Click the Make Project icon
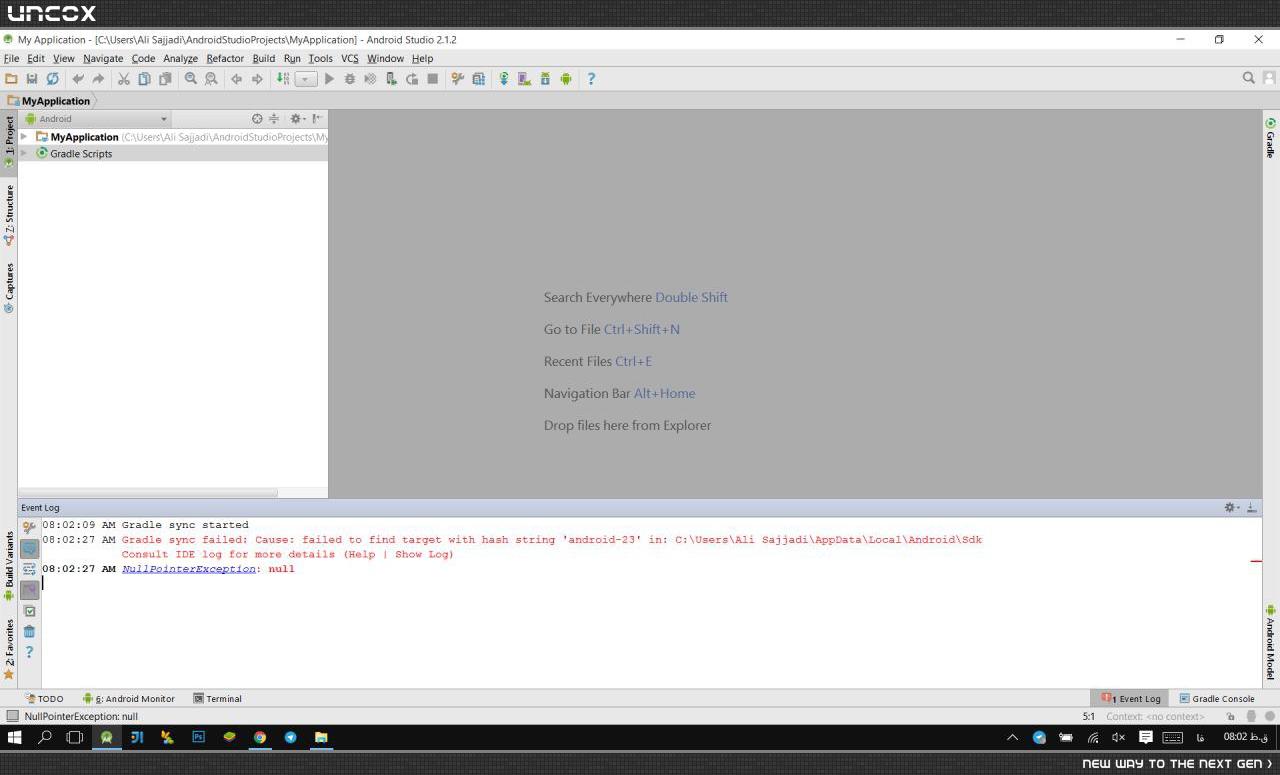Screen dimensions: 1280x775 click(x=283, y=79)
